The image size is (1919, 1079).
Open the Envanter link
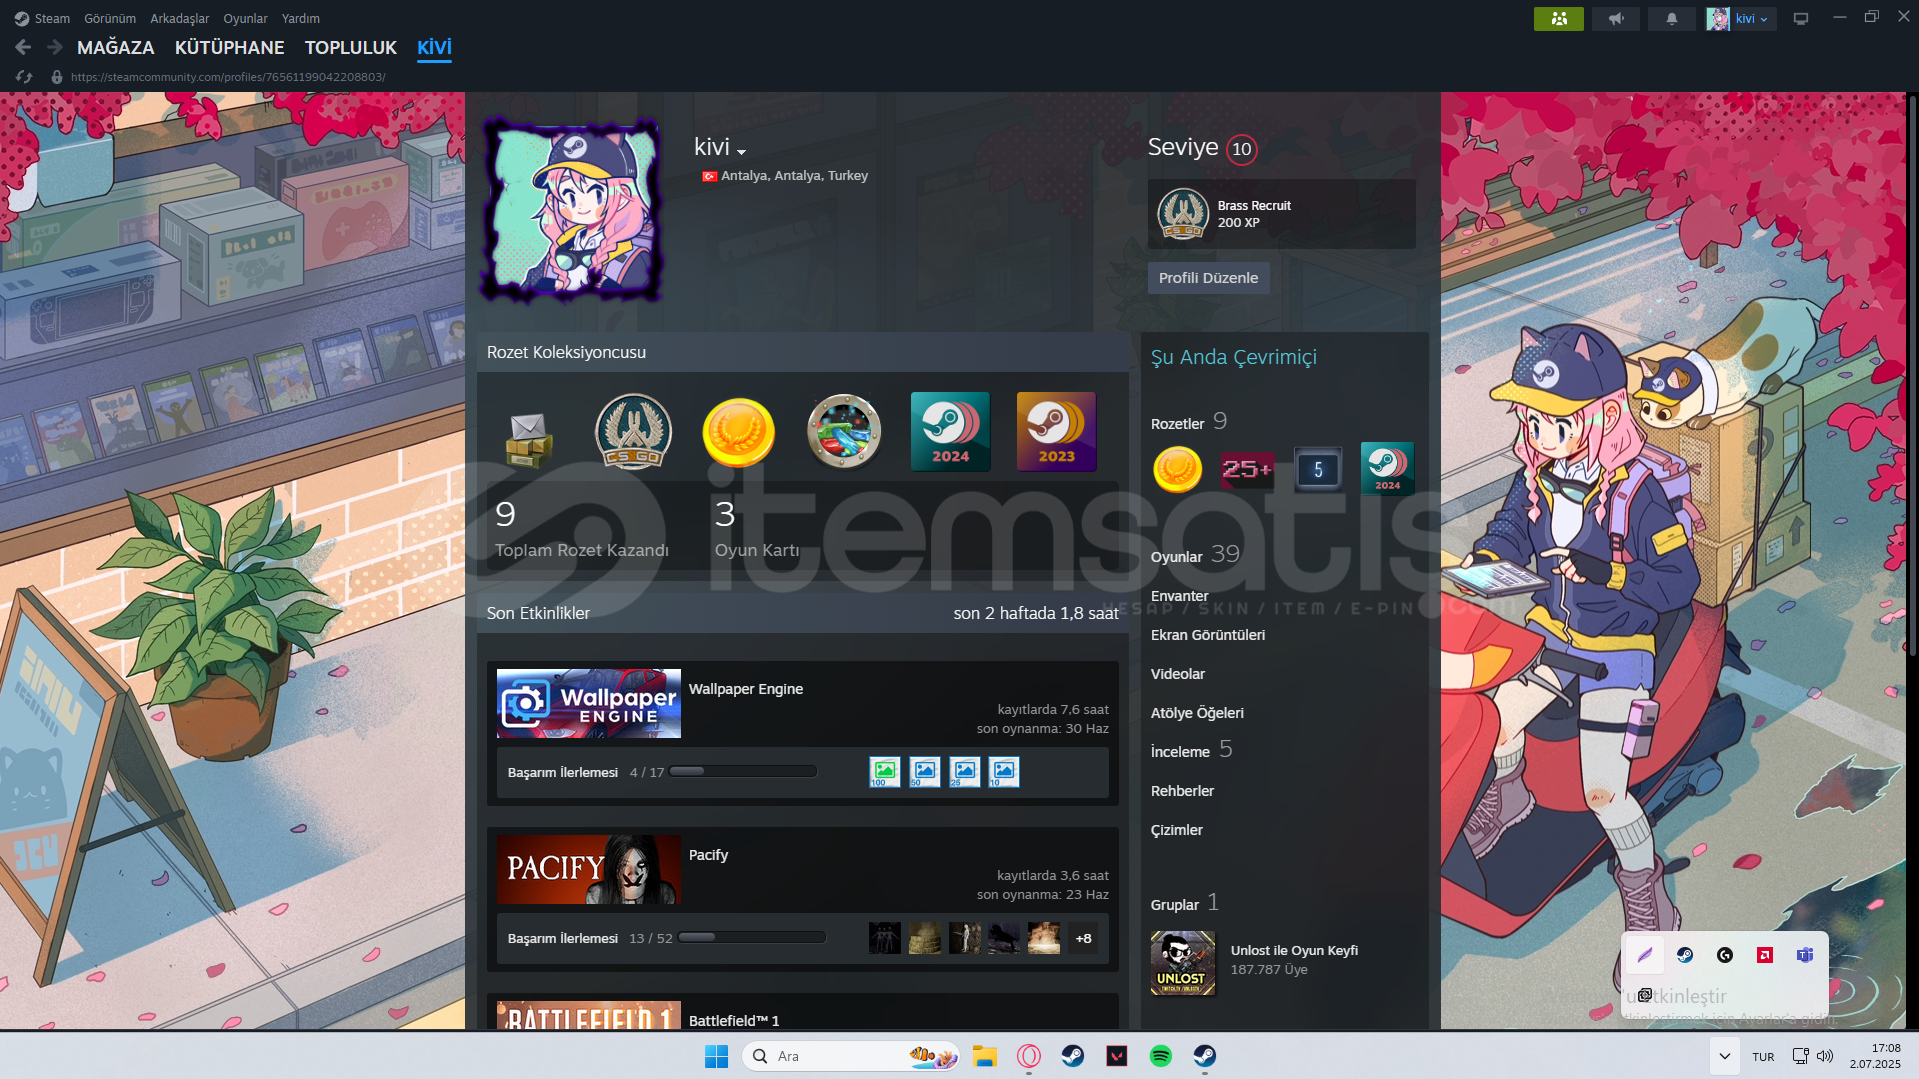click(x=1180, y=596)
